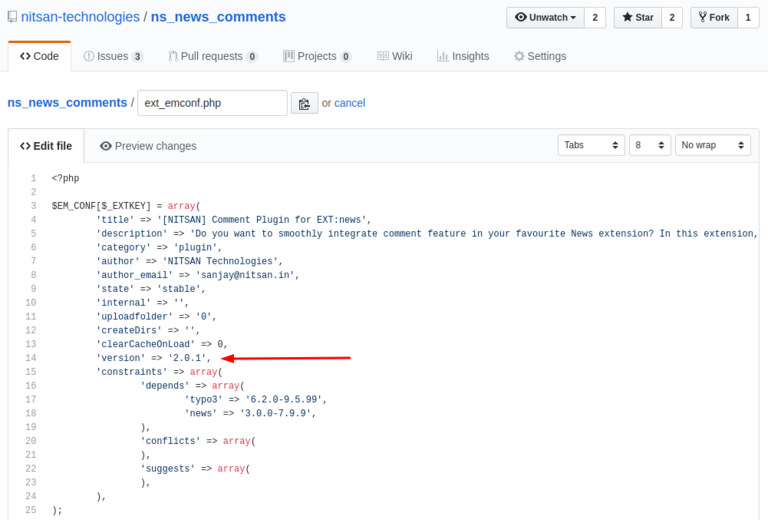The height and width of the screenshot is (520, 768).
Task: Click the Fork button
Action: click(712, 17)
